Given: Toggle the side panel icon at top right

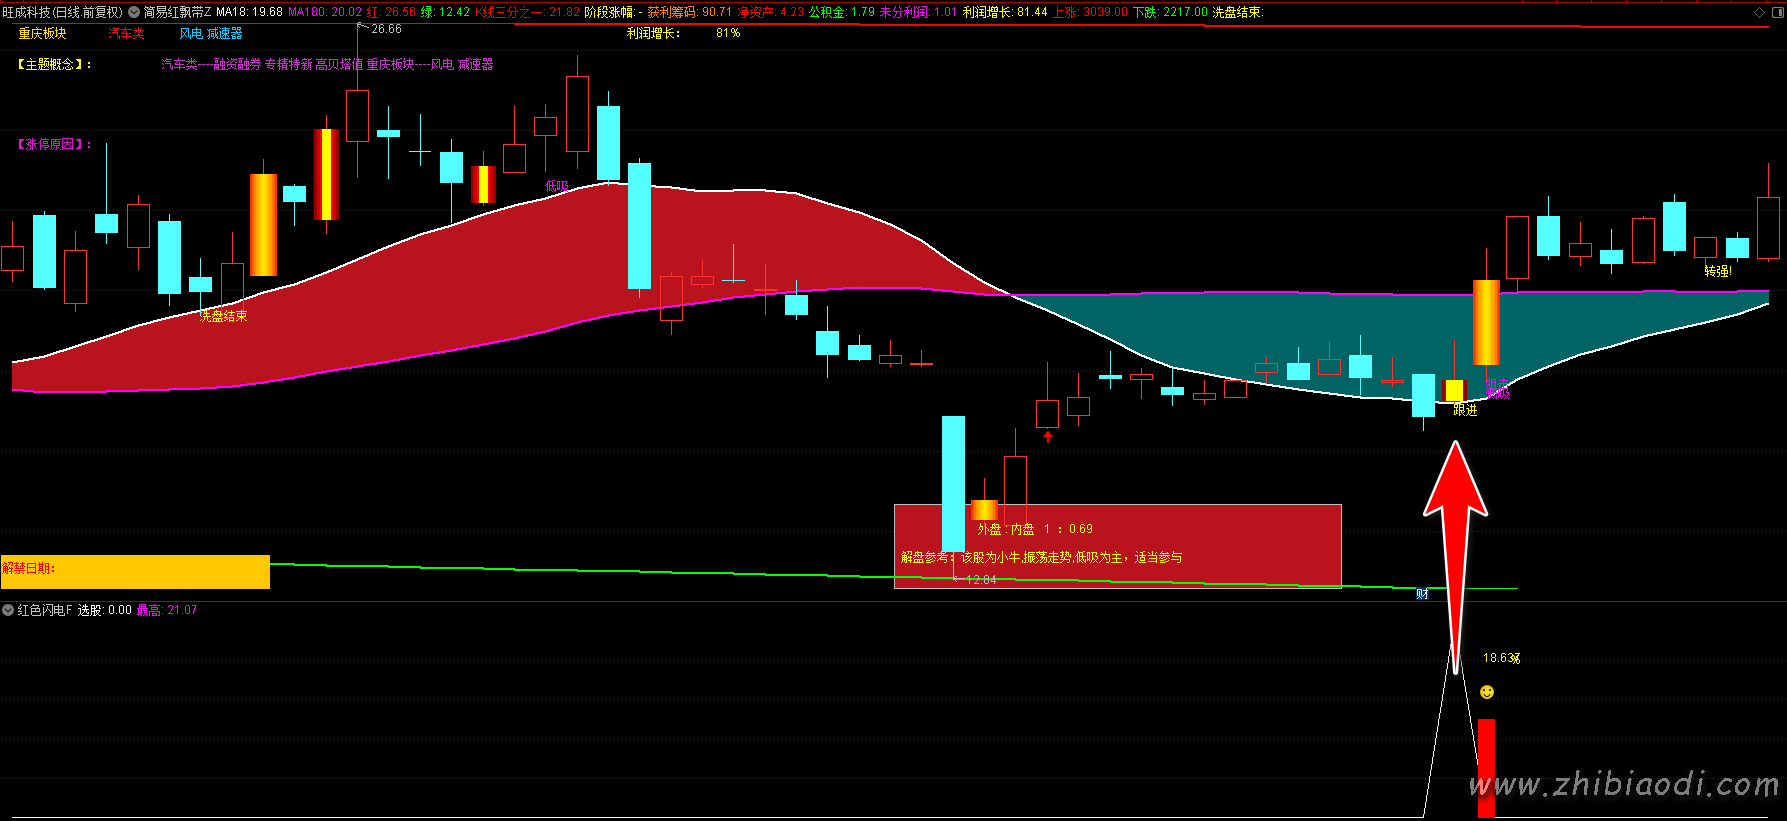Looking at the screenshot, I should coord(1776,12).
